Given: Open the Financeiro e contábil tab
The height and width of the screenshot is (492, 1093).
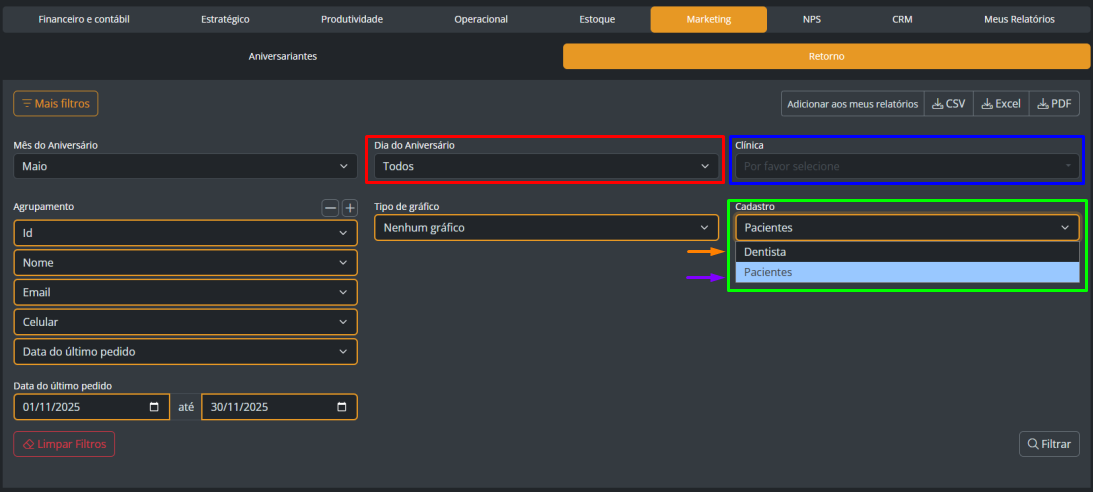Looking at the screenshot, I should (84, 20).
